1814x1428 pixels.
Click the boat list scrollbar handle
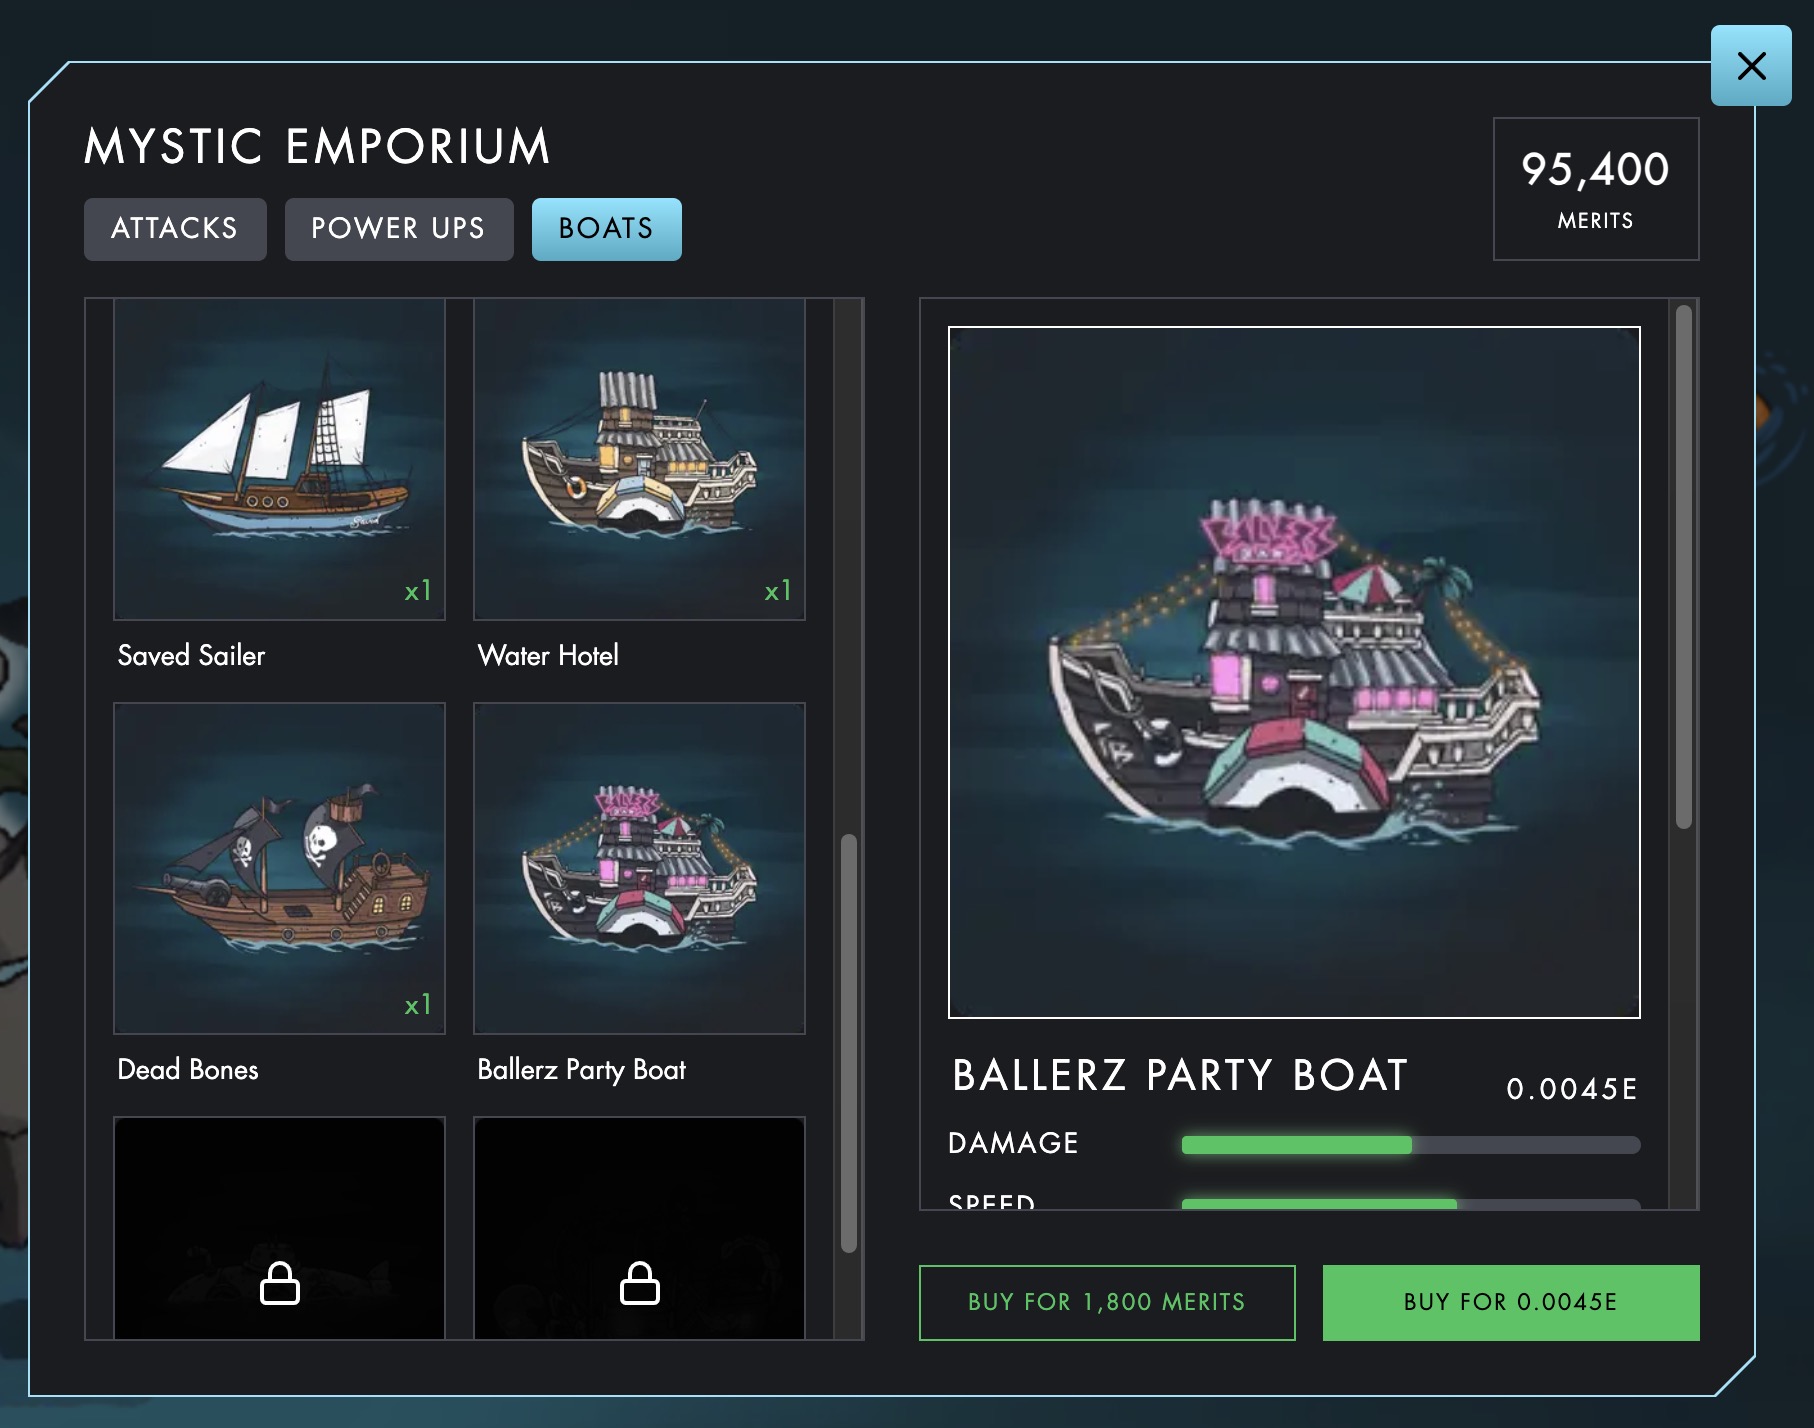849,1042
